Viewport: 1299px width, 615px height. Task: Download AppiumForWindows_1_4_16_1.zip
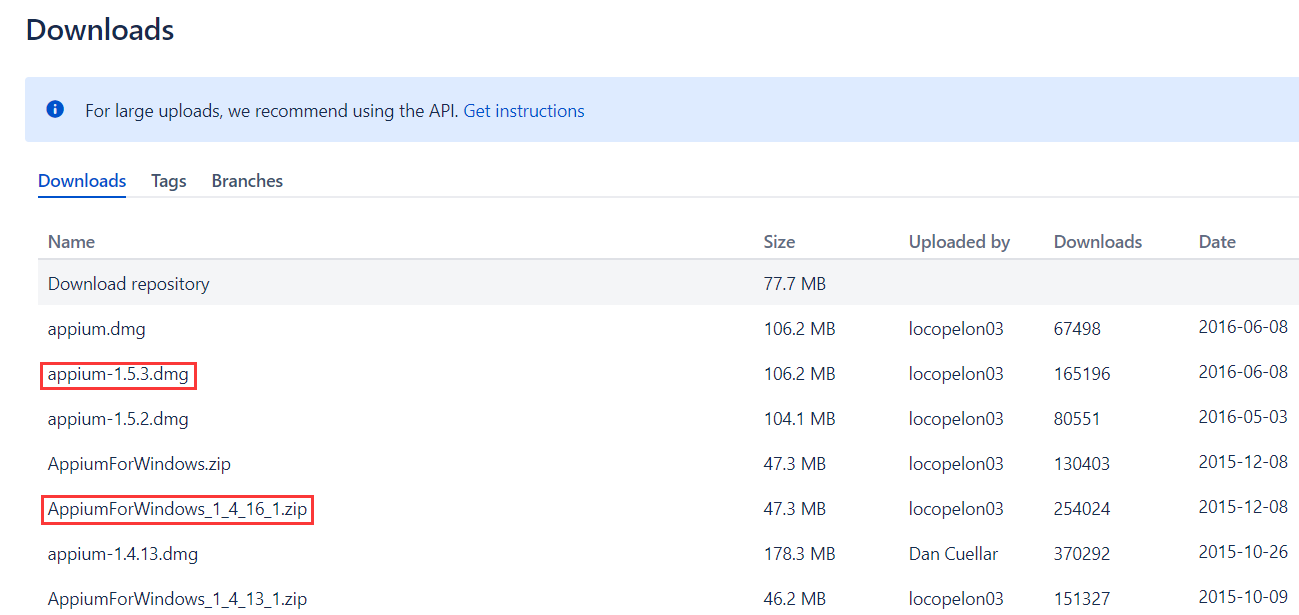(178, 509)
